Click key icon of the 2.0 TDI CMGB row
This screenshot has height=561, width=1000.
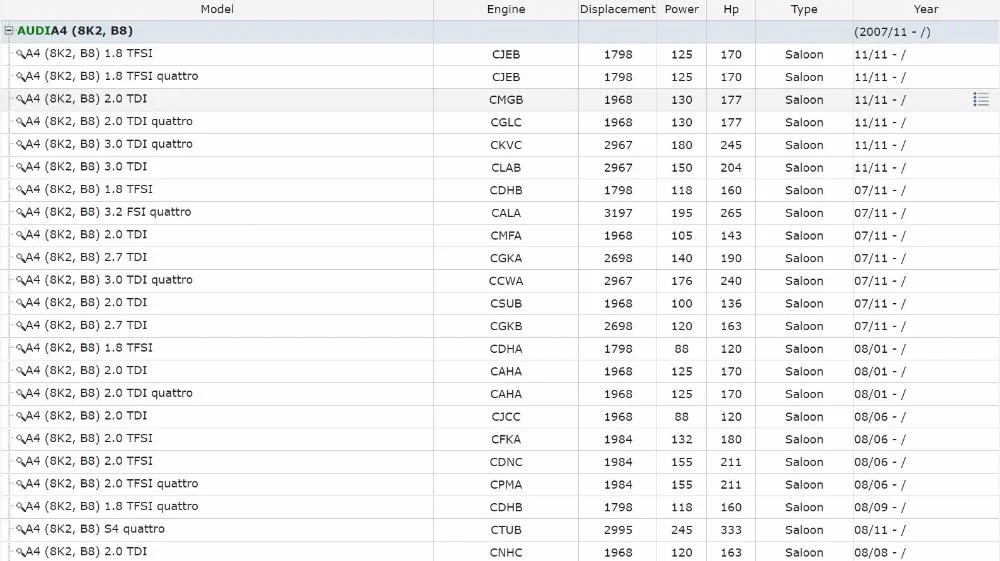coord(20,100)
